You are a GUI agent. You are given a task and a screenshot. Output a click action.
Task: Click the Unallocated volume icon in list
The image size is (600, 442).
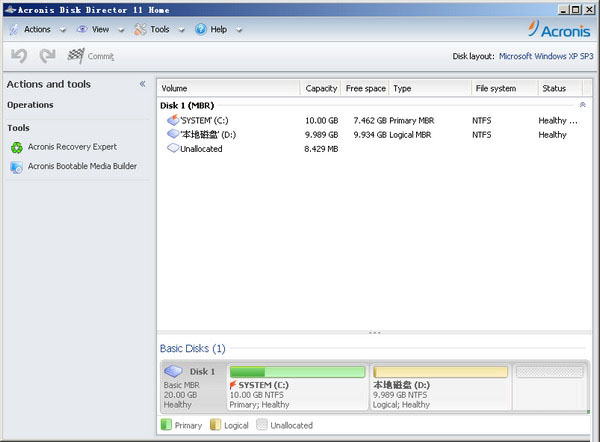tap(172, 148)
